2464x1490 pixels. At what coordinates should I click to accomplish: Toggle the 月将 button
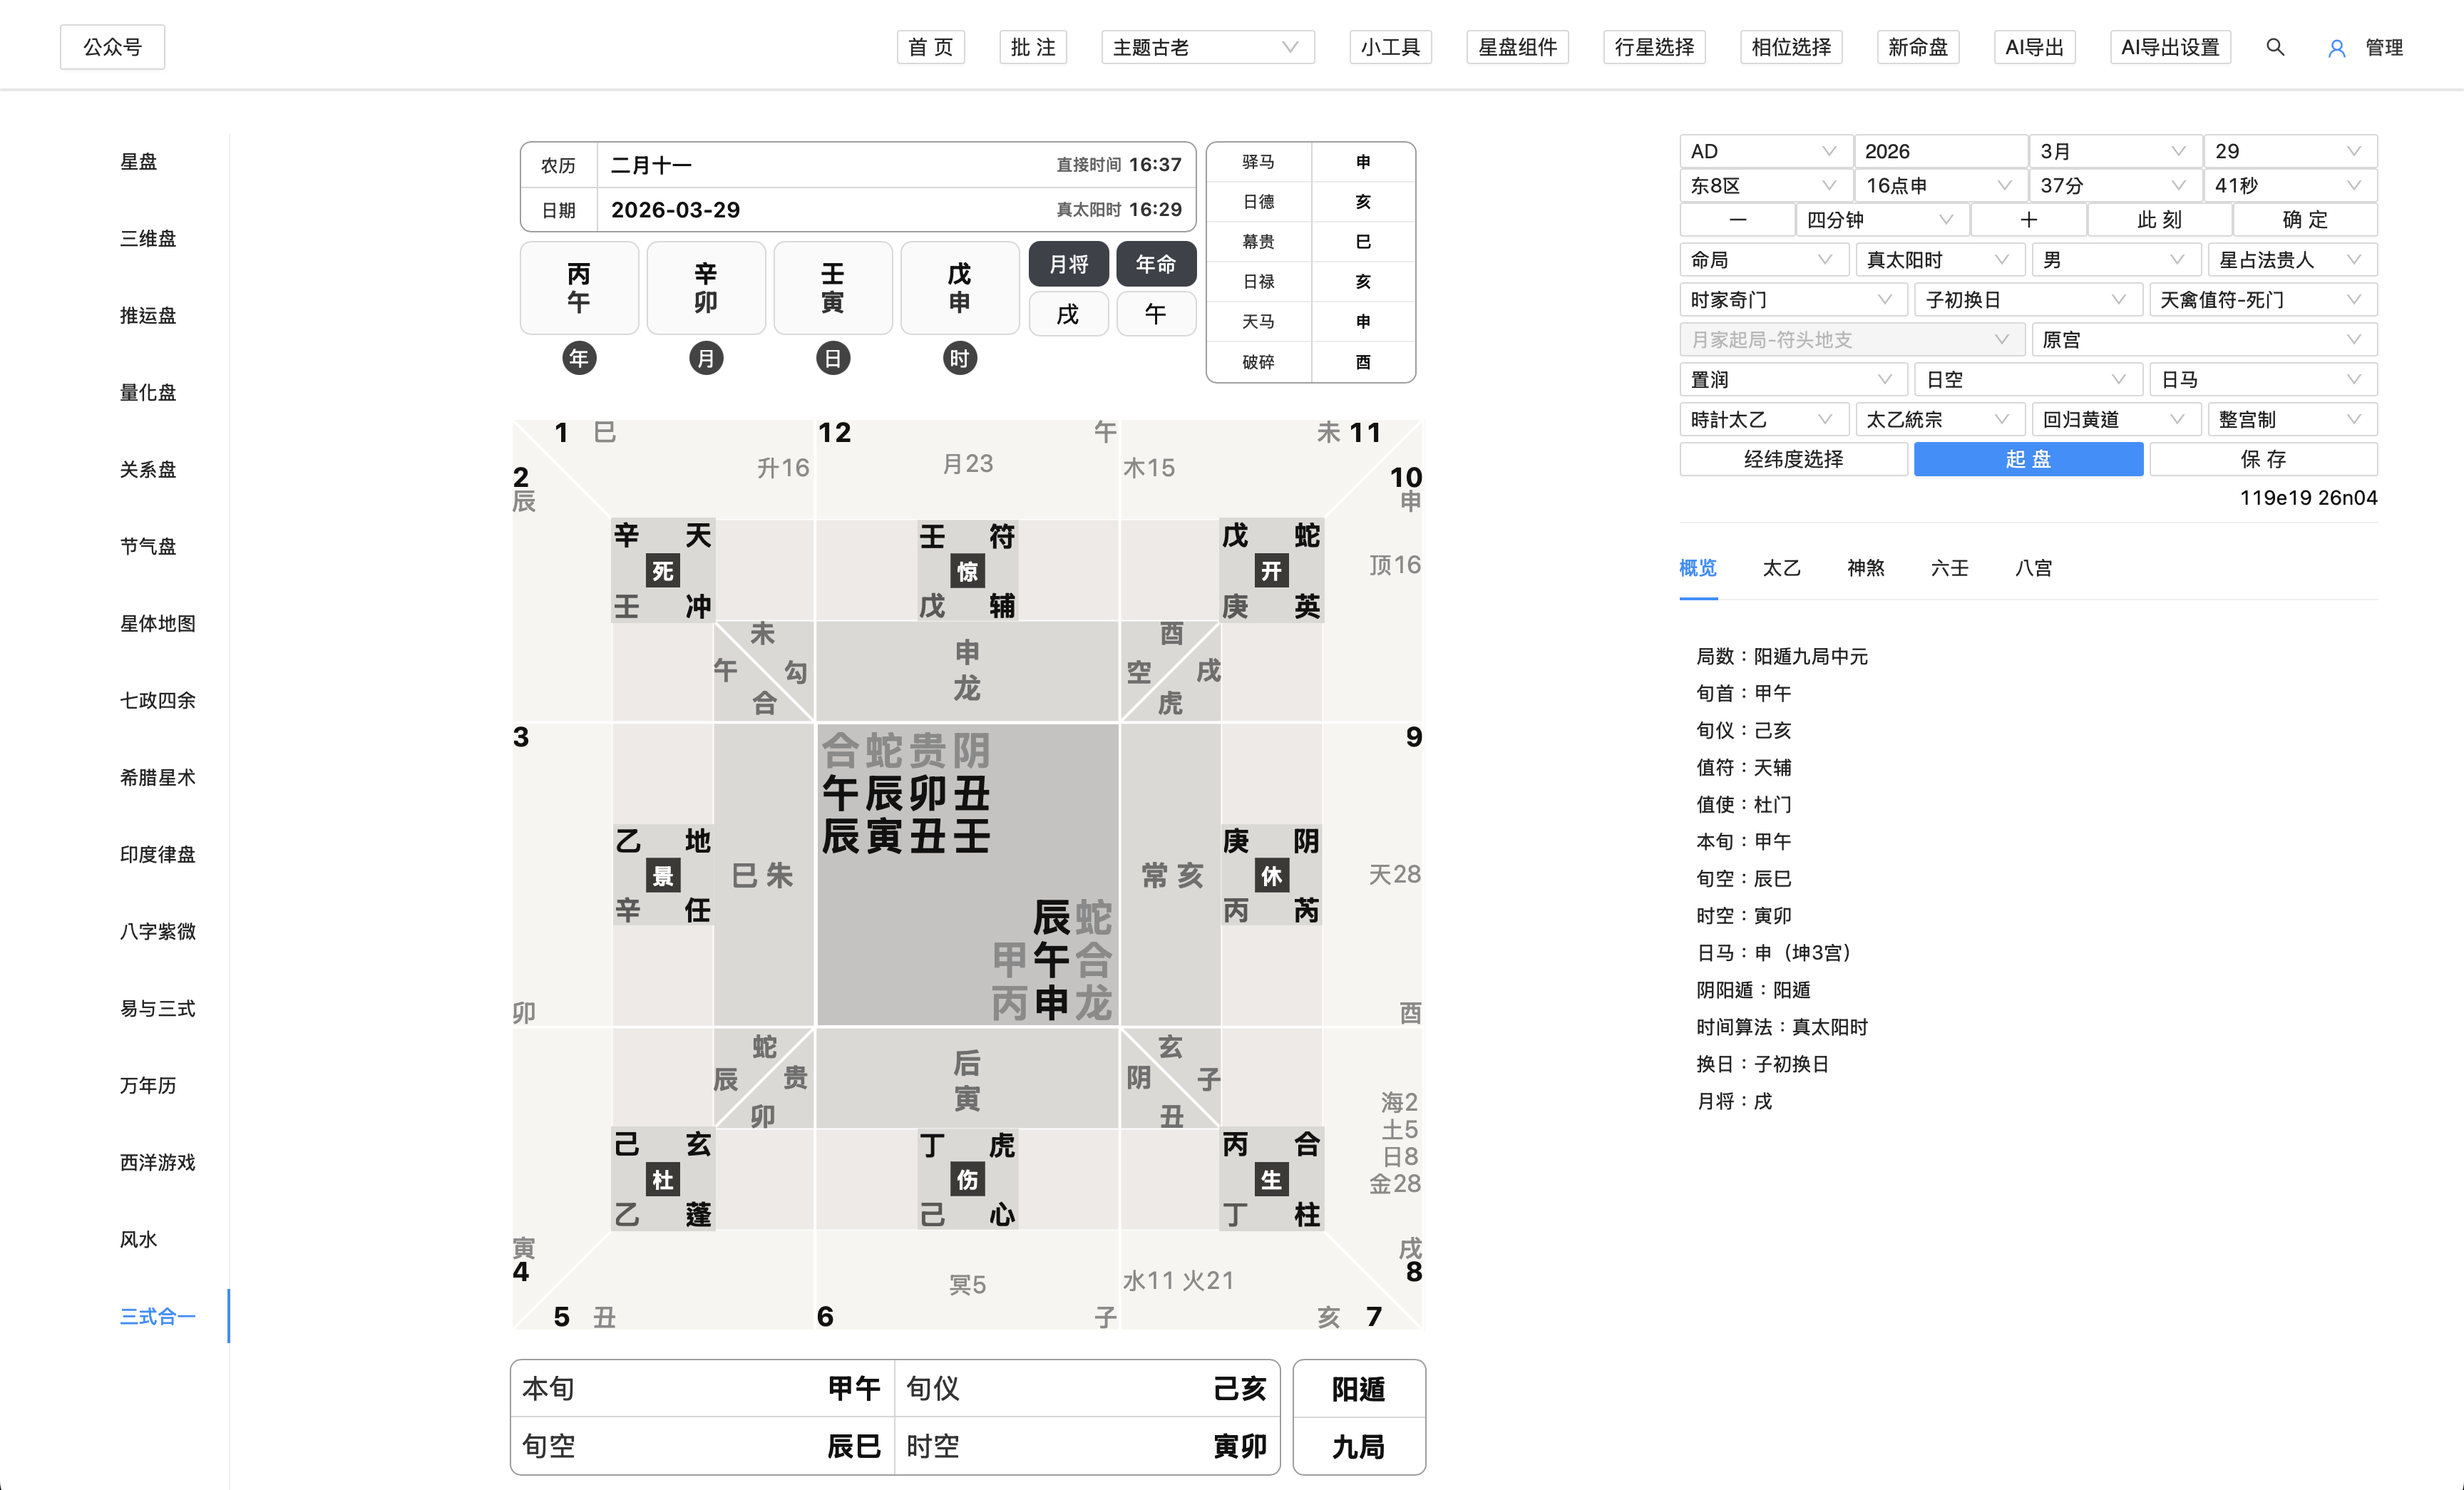point(1069,264)
